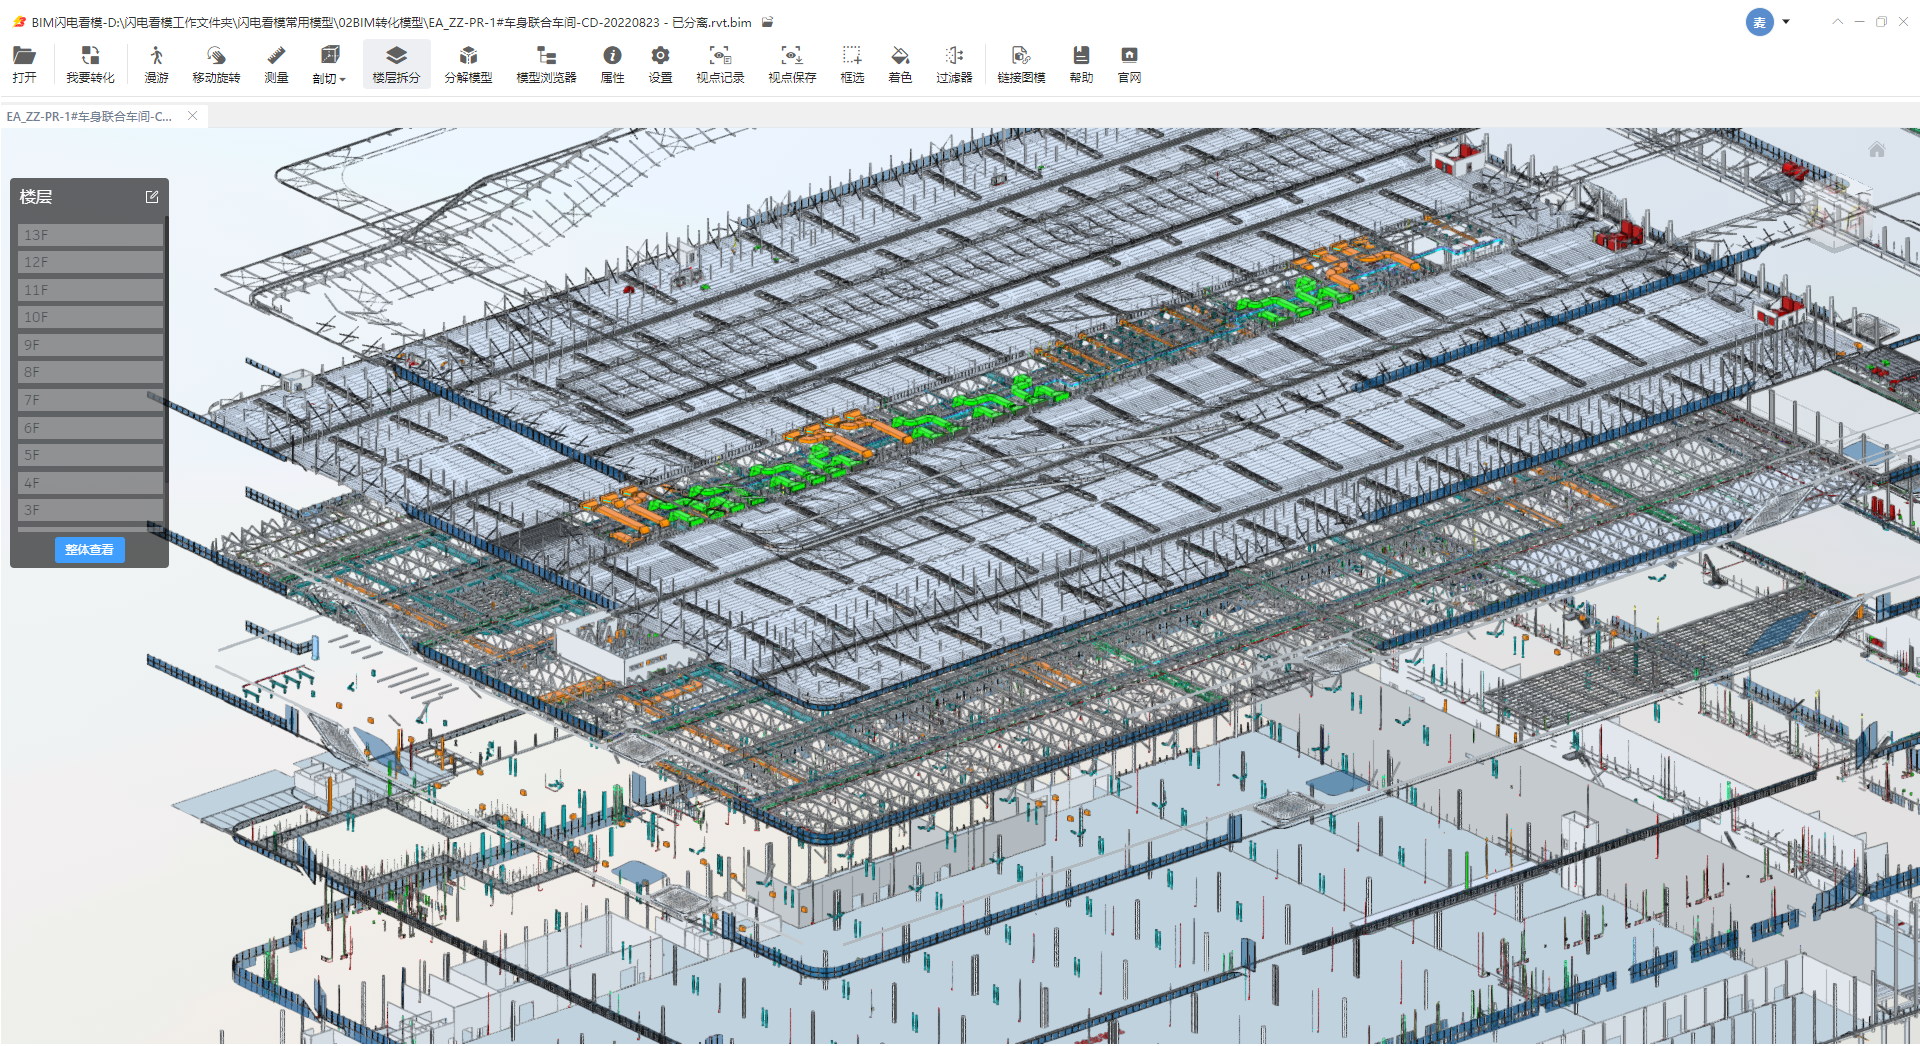Screen dimensions: 1920x1046
Task: Open 设置 settings
Action: coord(660,64)
